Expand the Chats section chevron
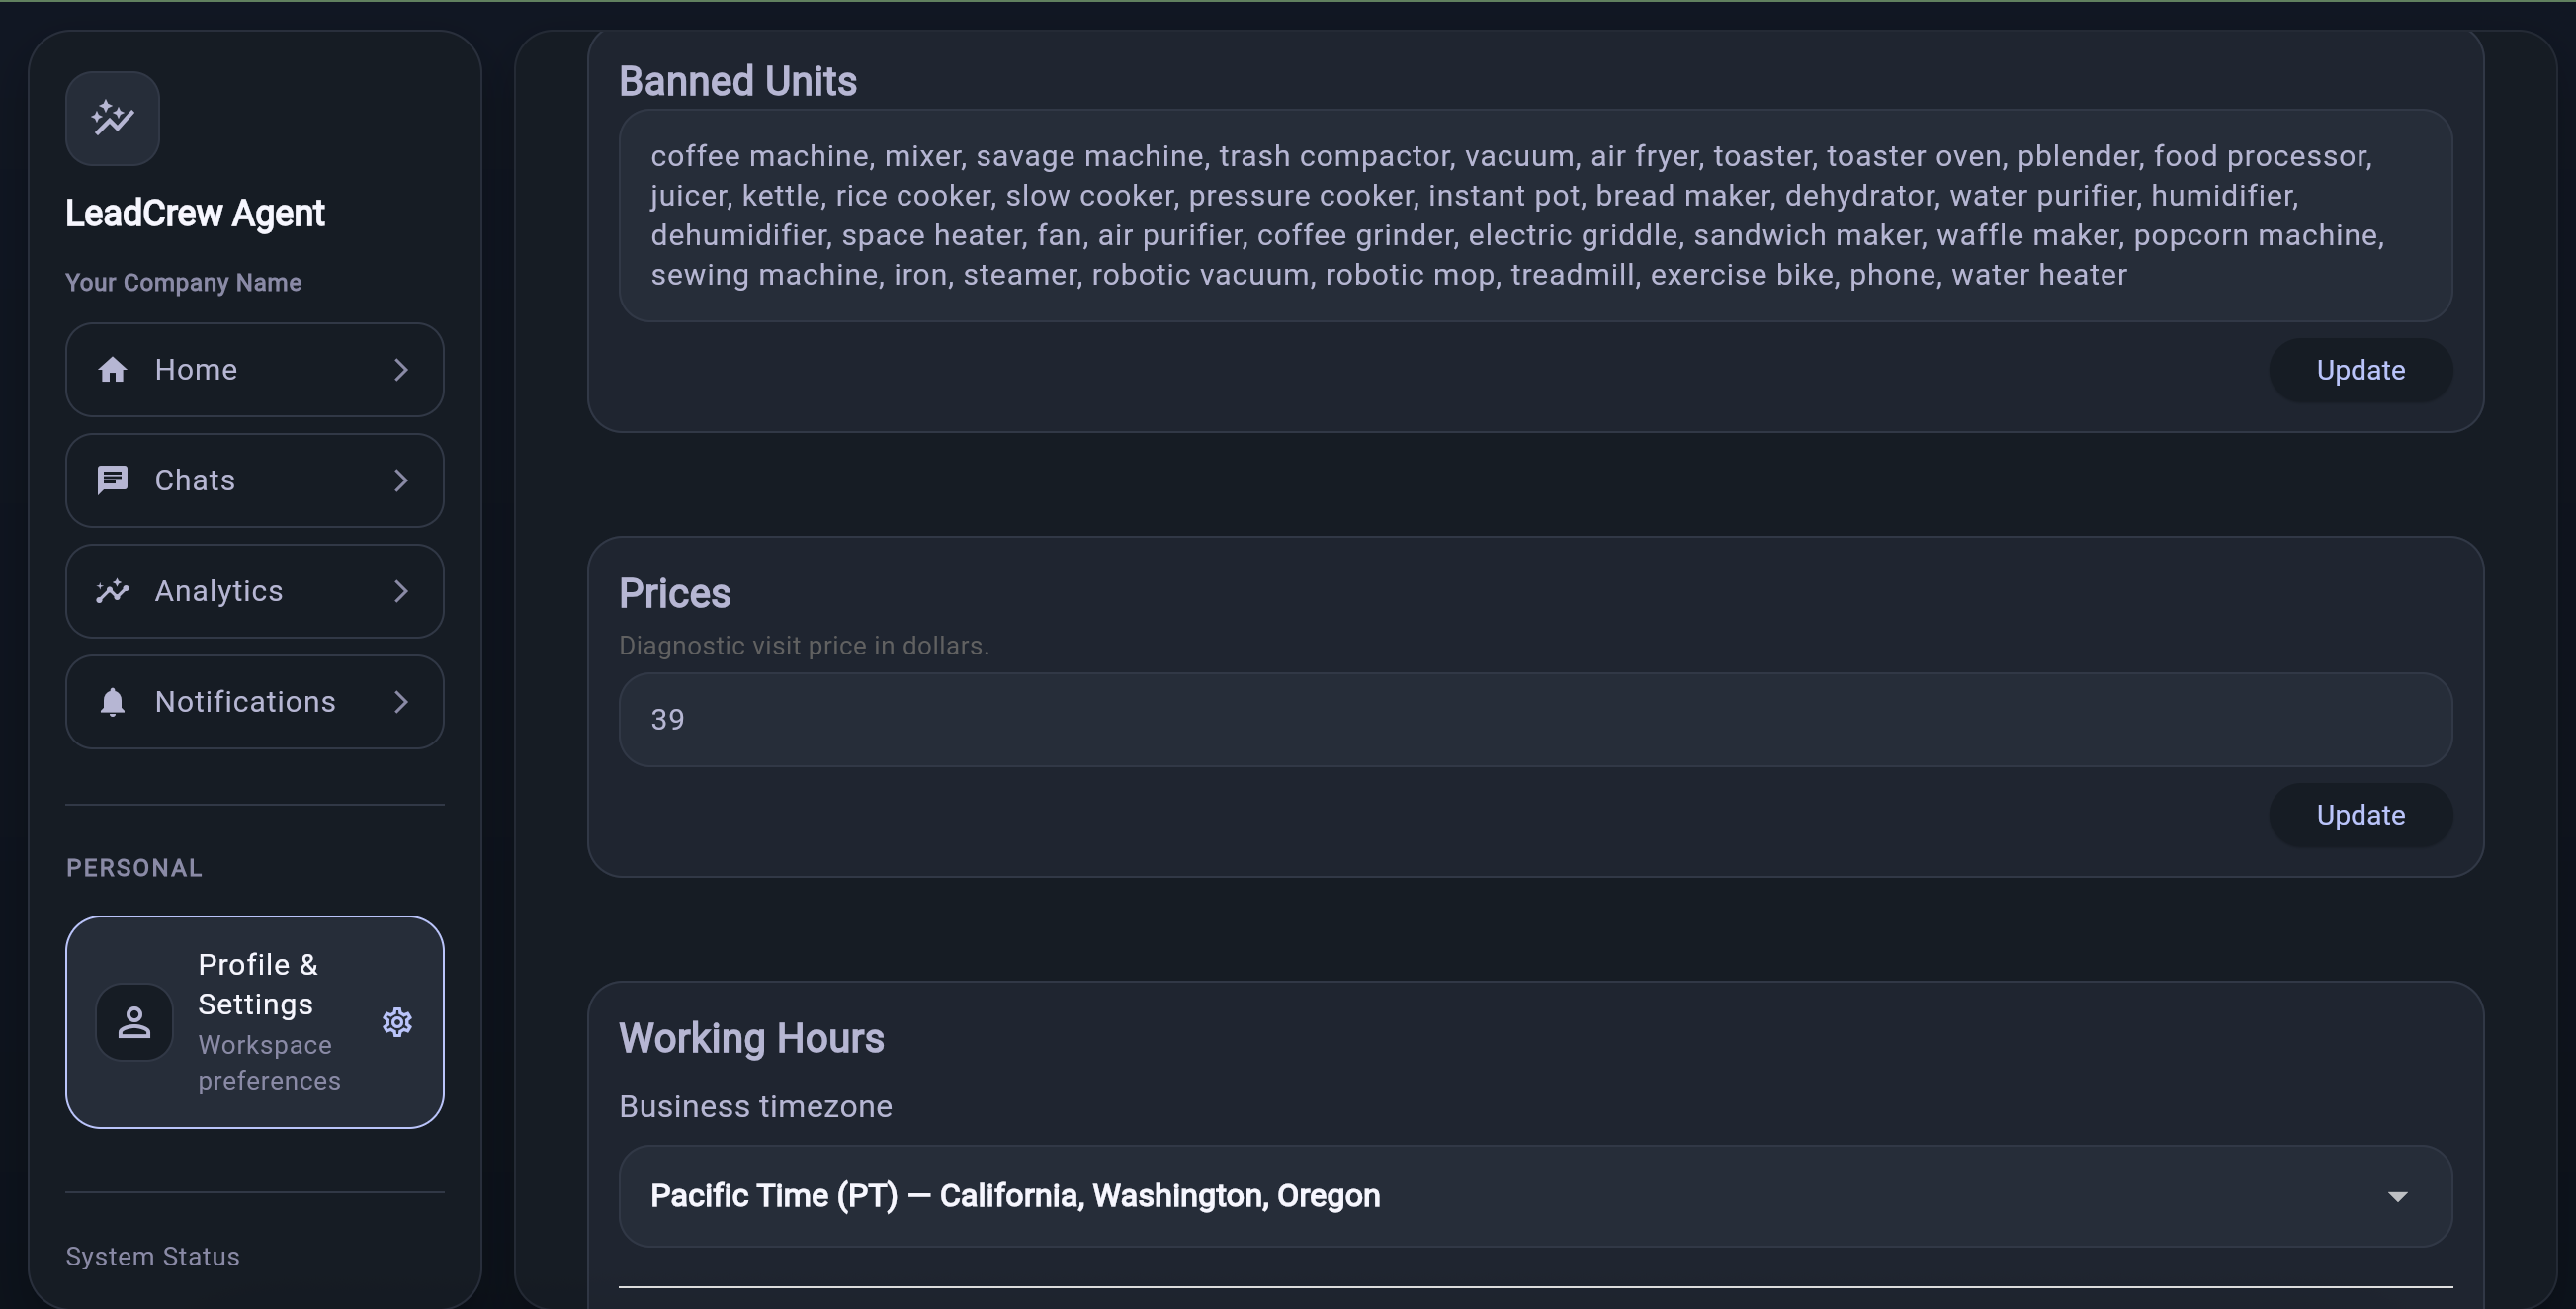This screenshot has height=1309, width=2576. pyautogui.click(x=402, y=480)
